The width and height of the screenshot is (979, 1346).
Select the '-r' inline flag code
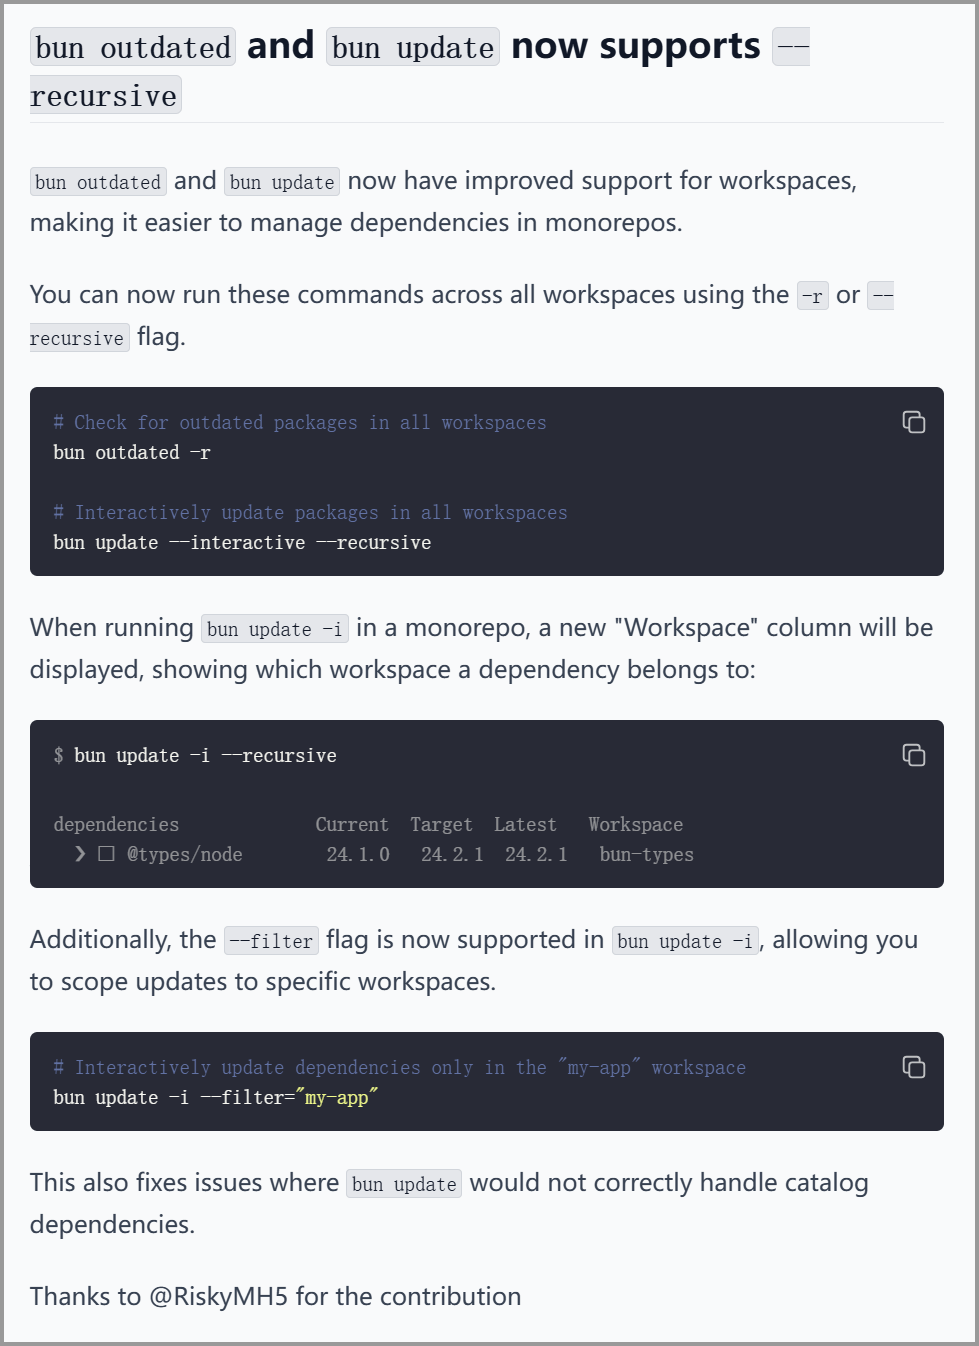(x=812, y=296)
